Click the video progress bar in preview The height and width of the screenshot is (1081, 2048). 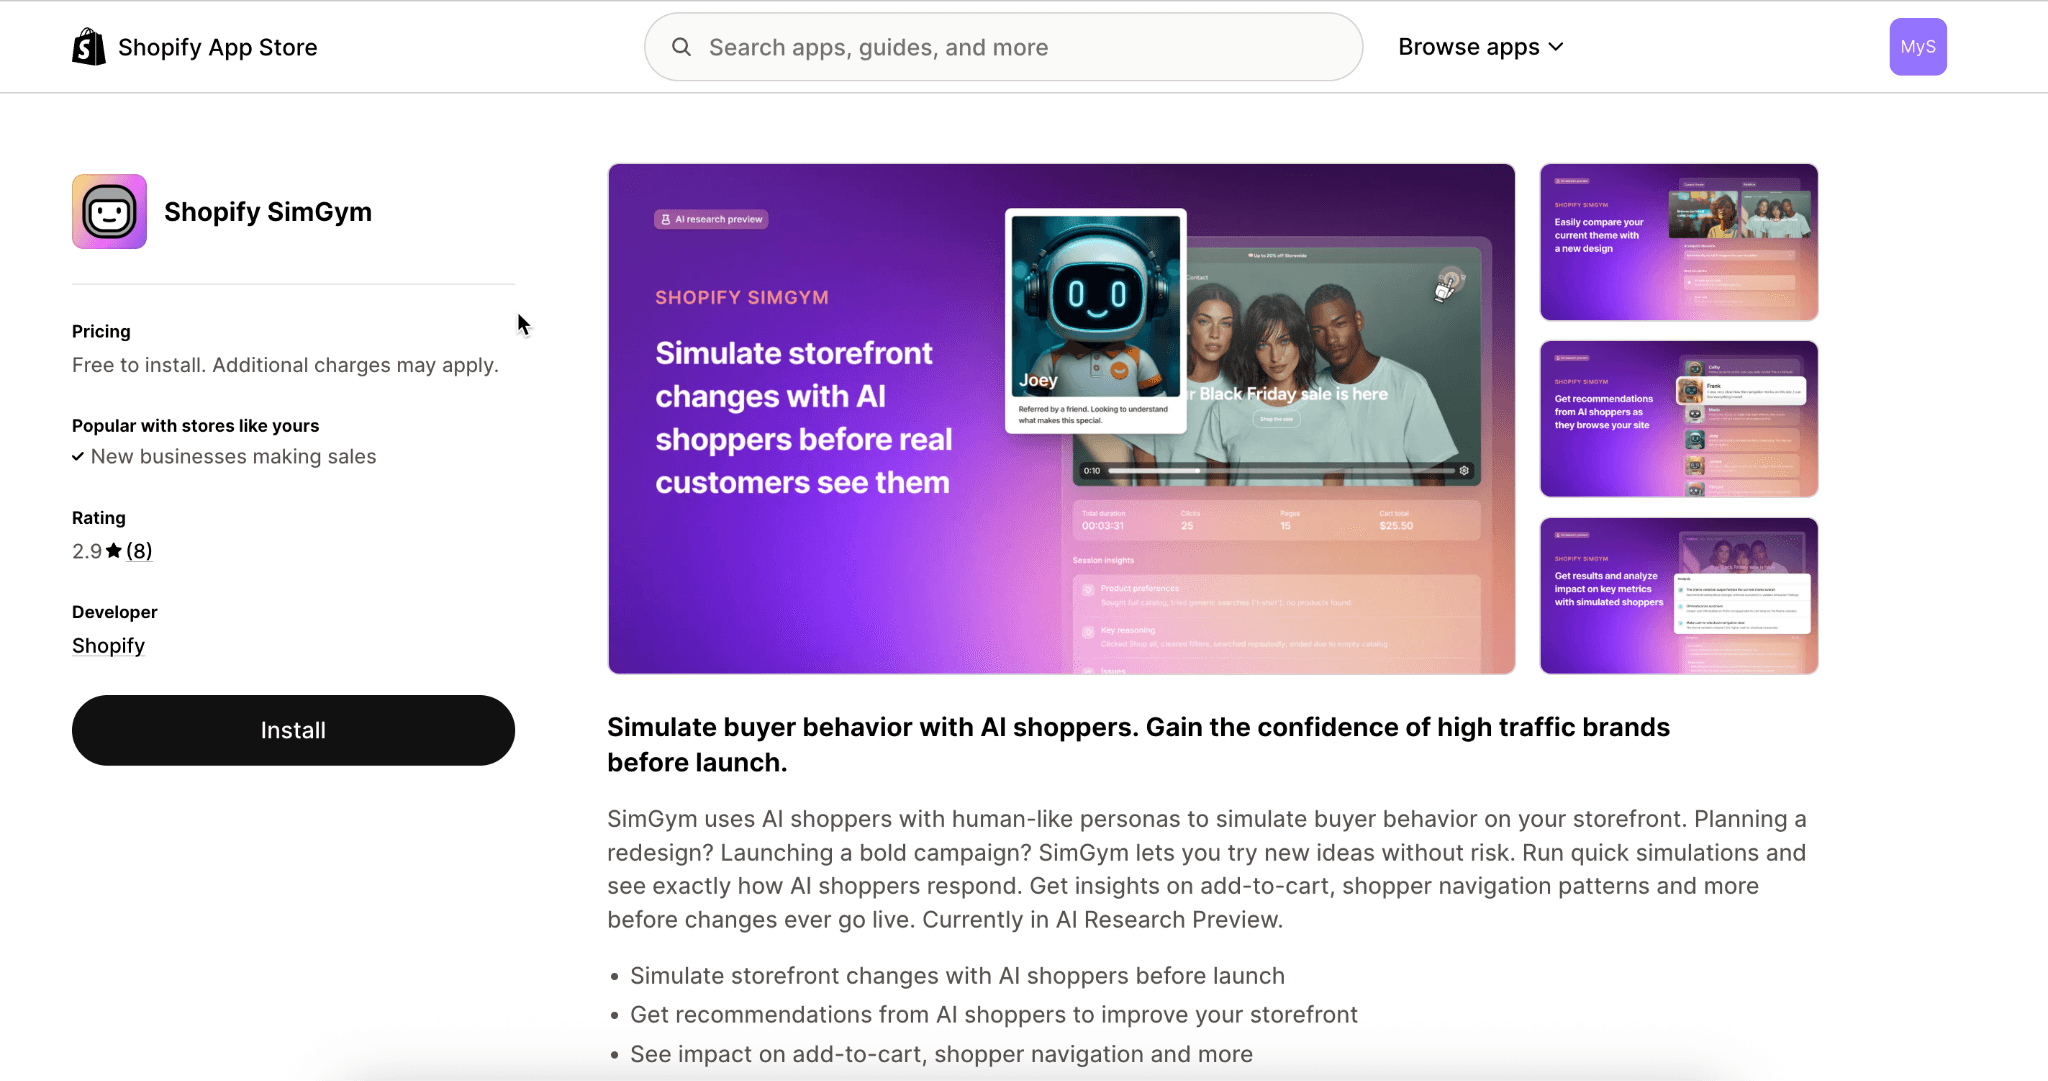point(1280,470)
